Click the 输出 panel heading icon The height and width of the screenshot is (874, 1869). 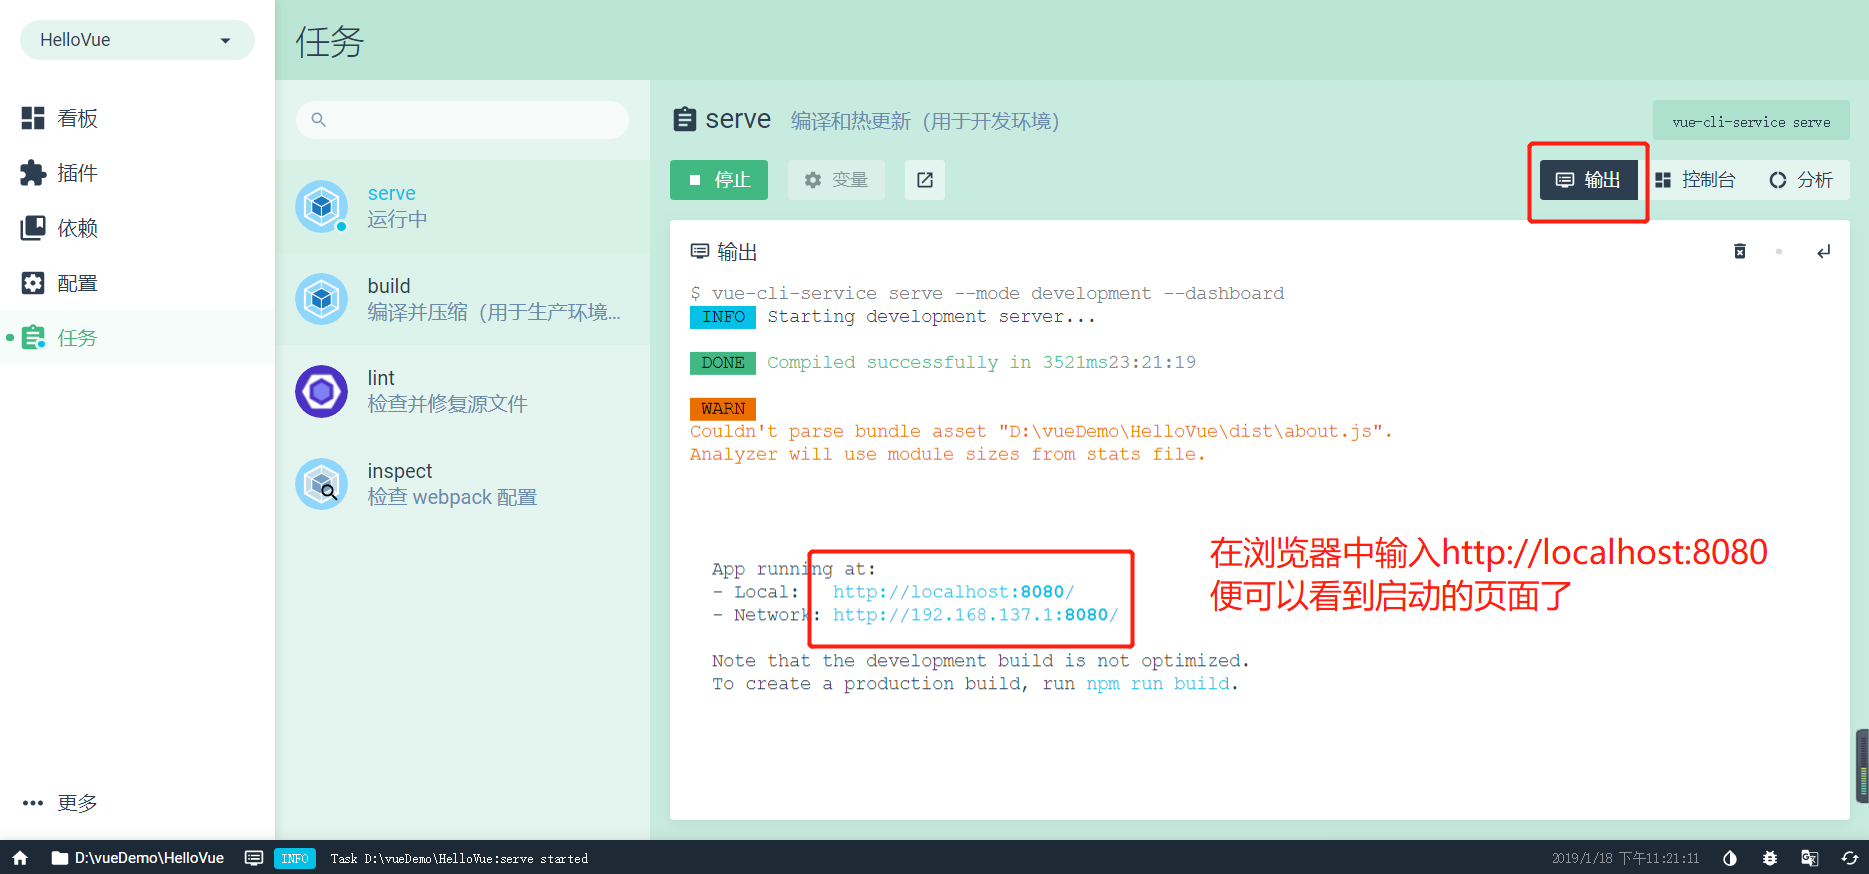700,251
